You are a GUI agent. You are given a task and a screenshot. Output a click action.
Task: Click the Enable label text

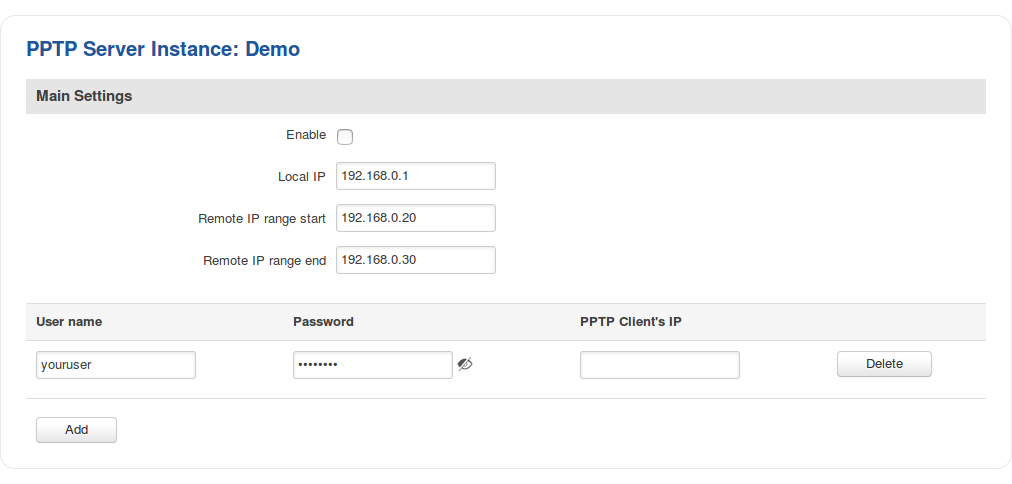306,135
